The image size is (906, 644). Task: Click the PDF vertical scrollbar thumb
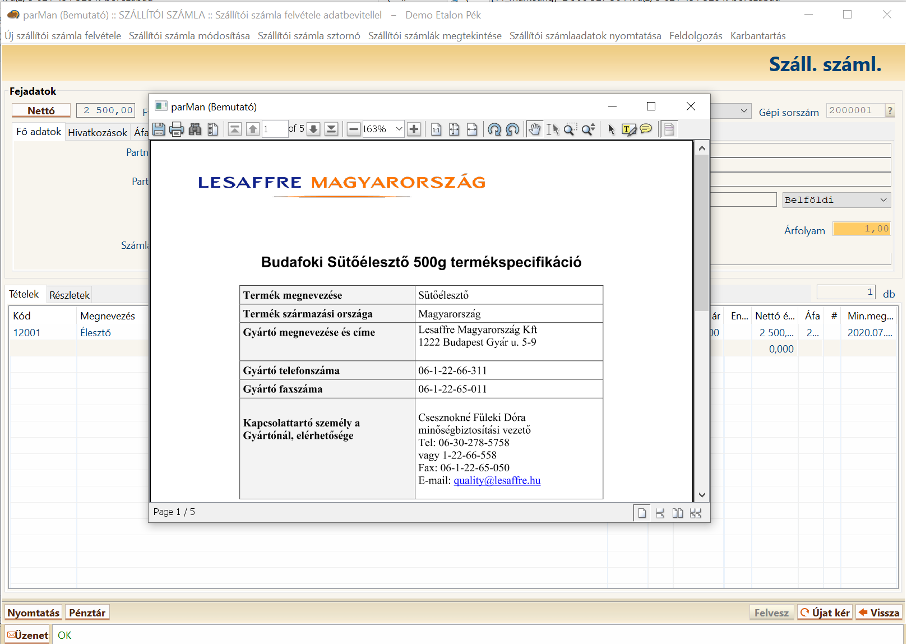(x=702, y=233)
